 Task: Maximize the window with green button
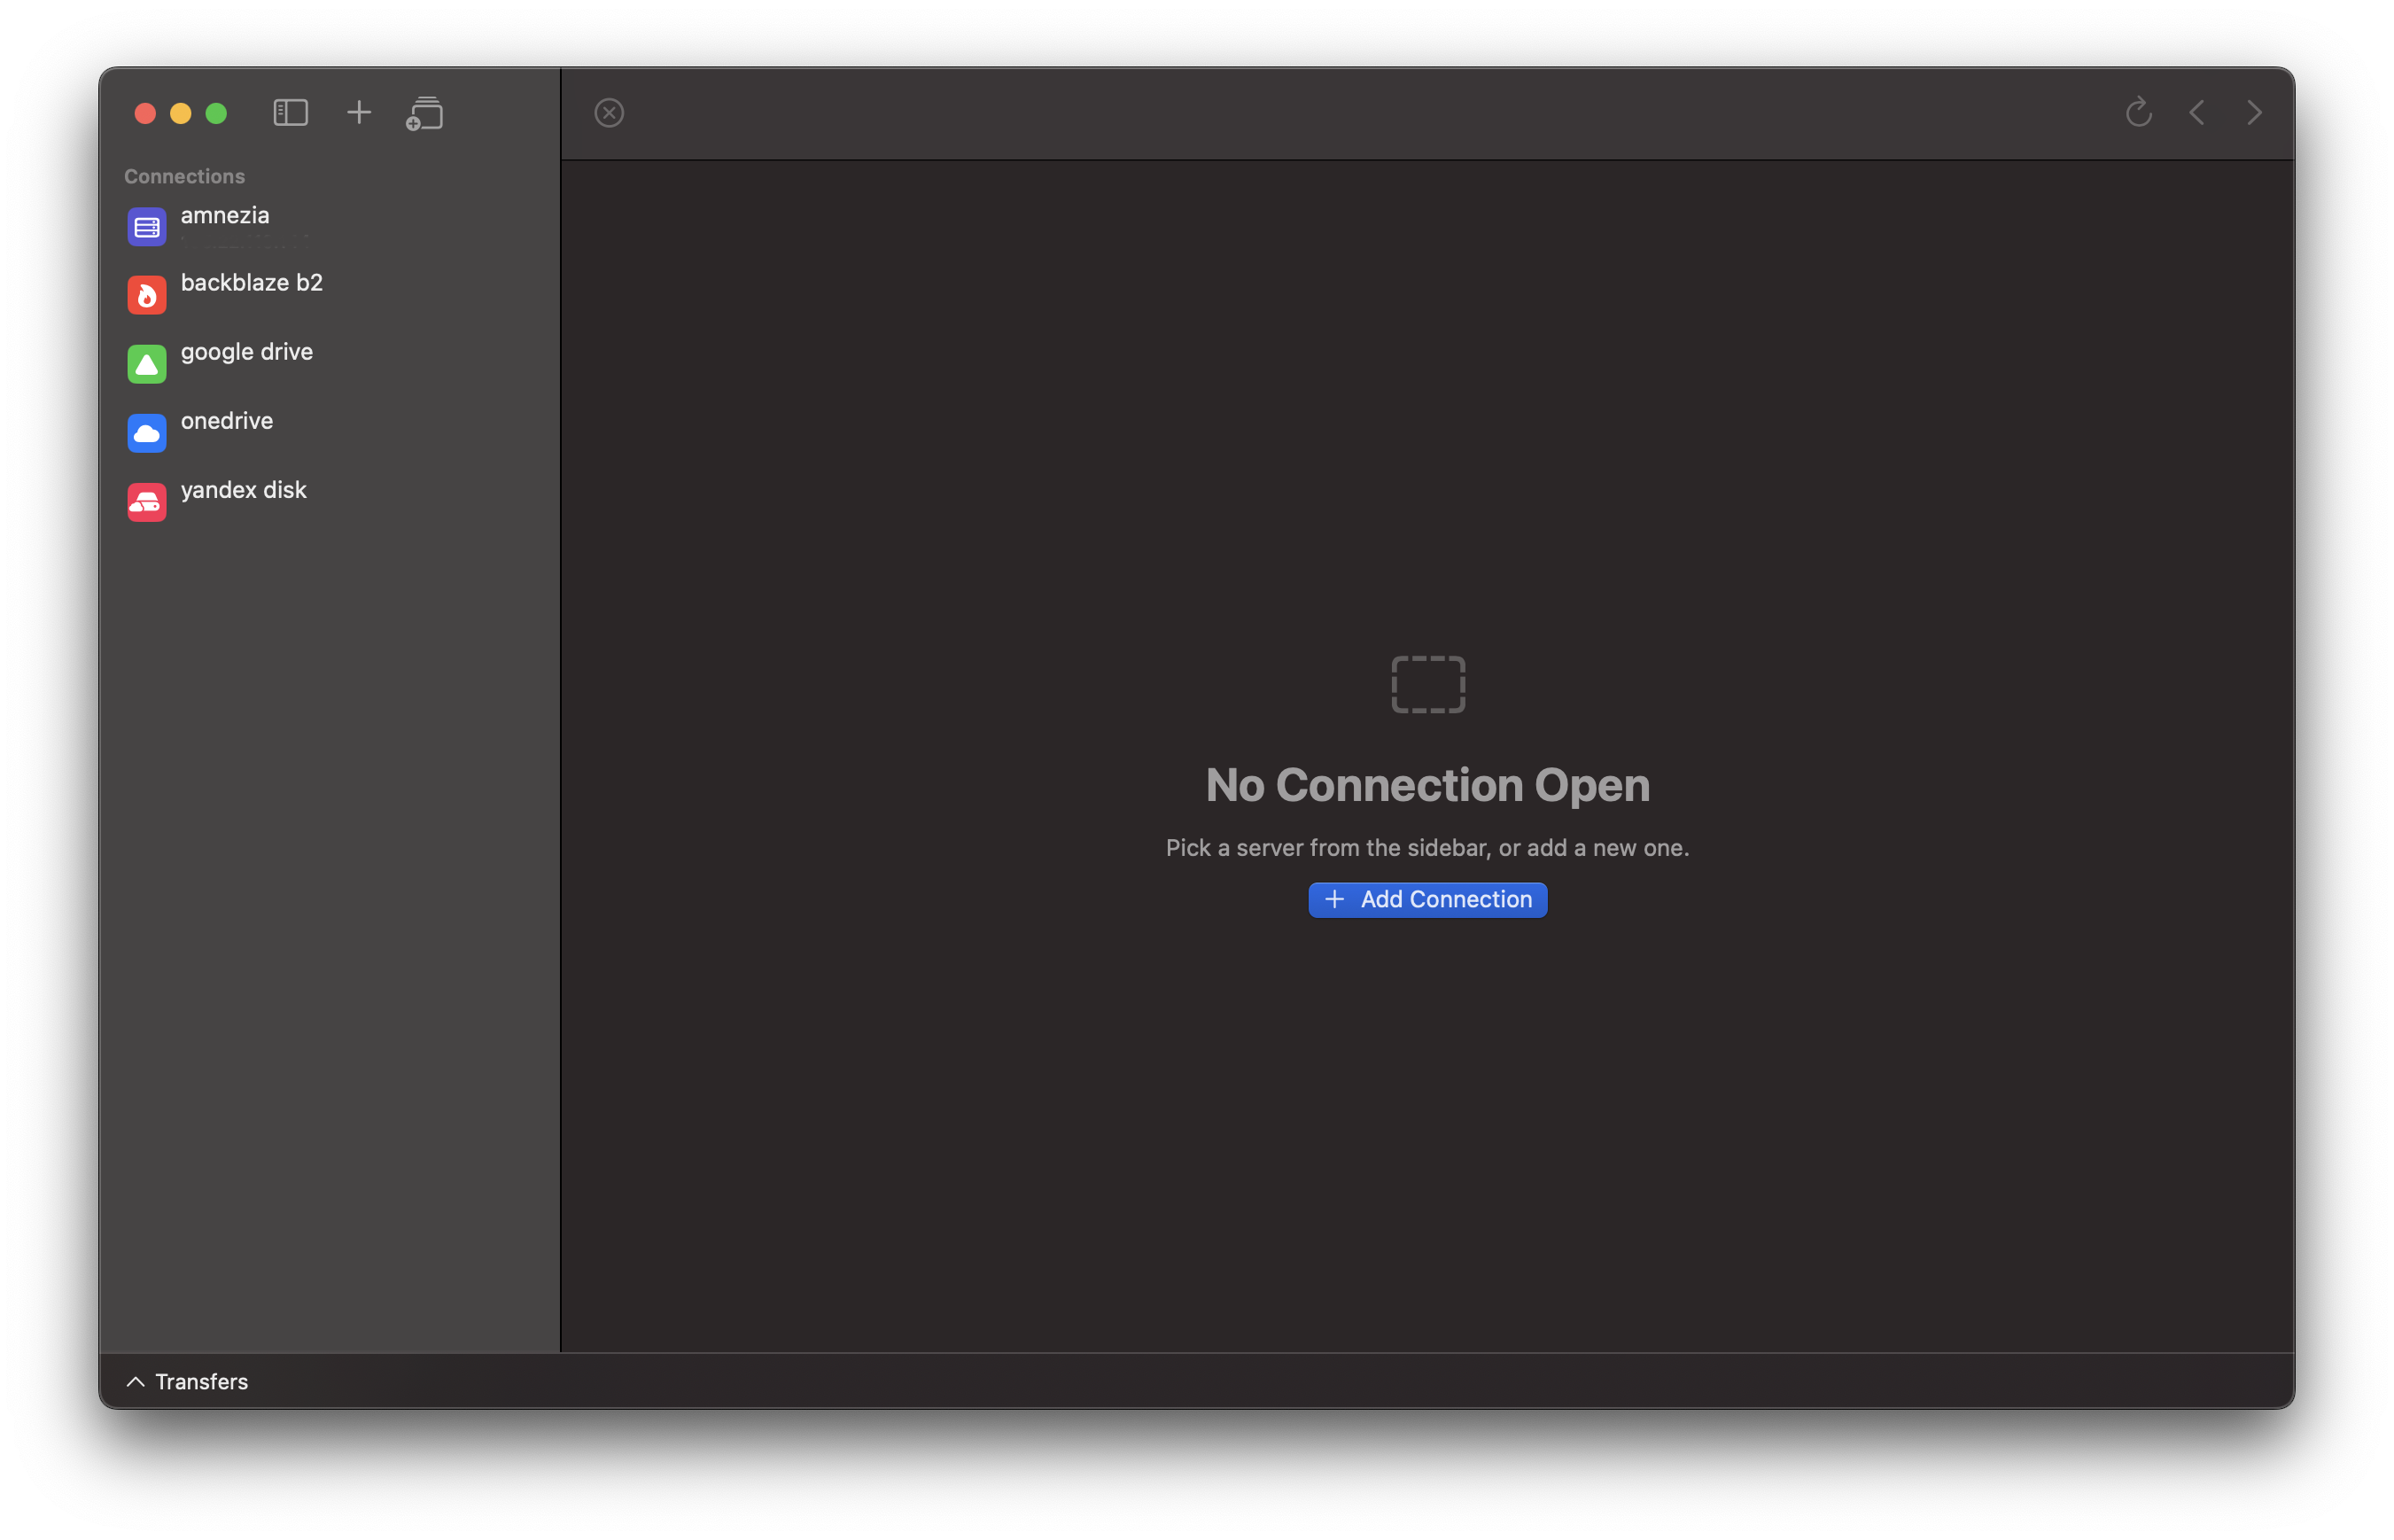coord(216,113)
